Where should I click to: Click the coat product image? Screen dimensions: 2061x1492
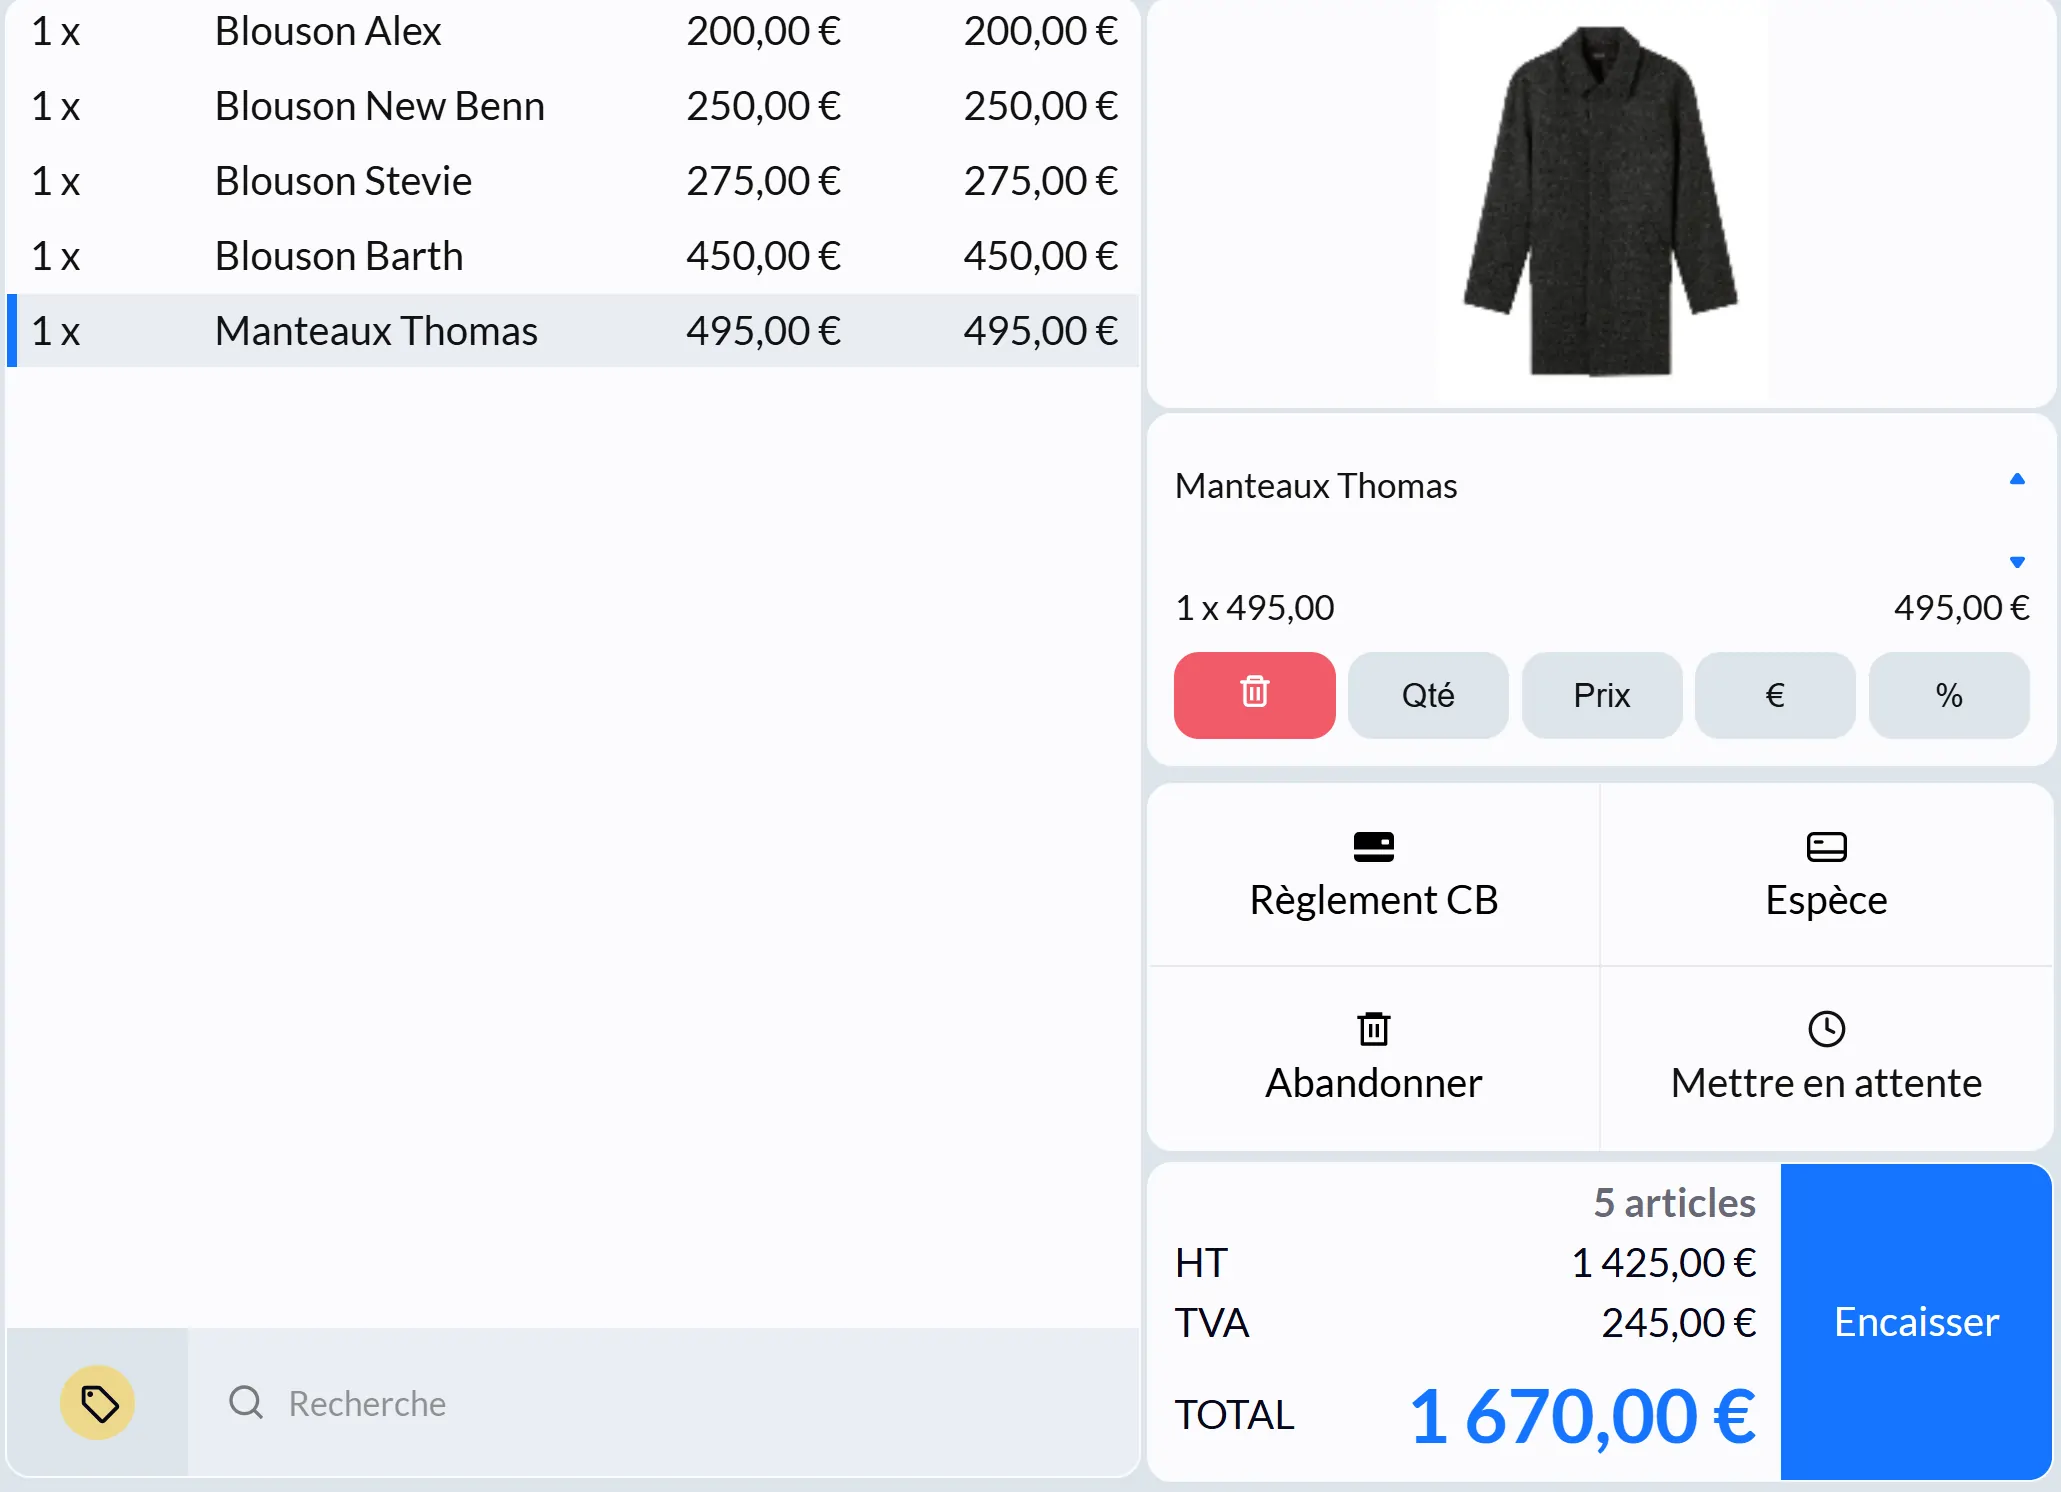(x=1600, y=201)
